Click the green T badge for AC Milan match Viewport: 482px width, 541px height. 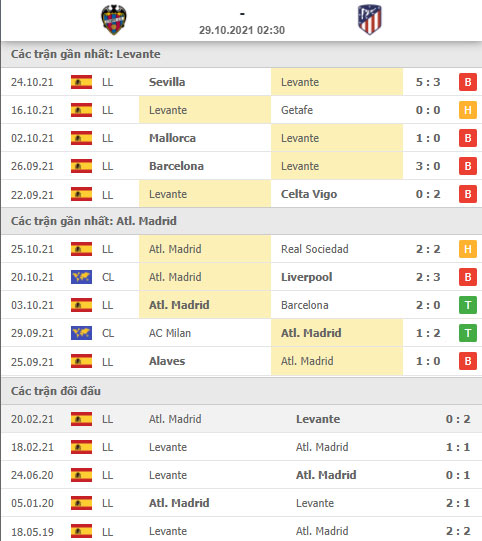click(468, 333)
